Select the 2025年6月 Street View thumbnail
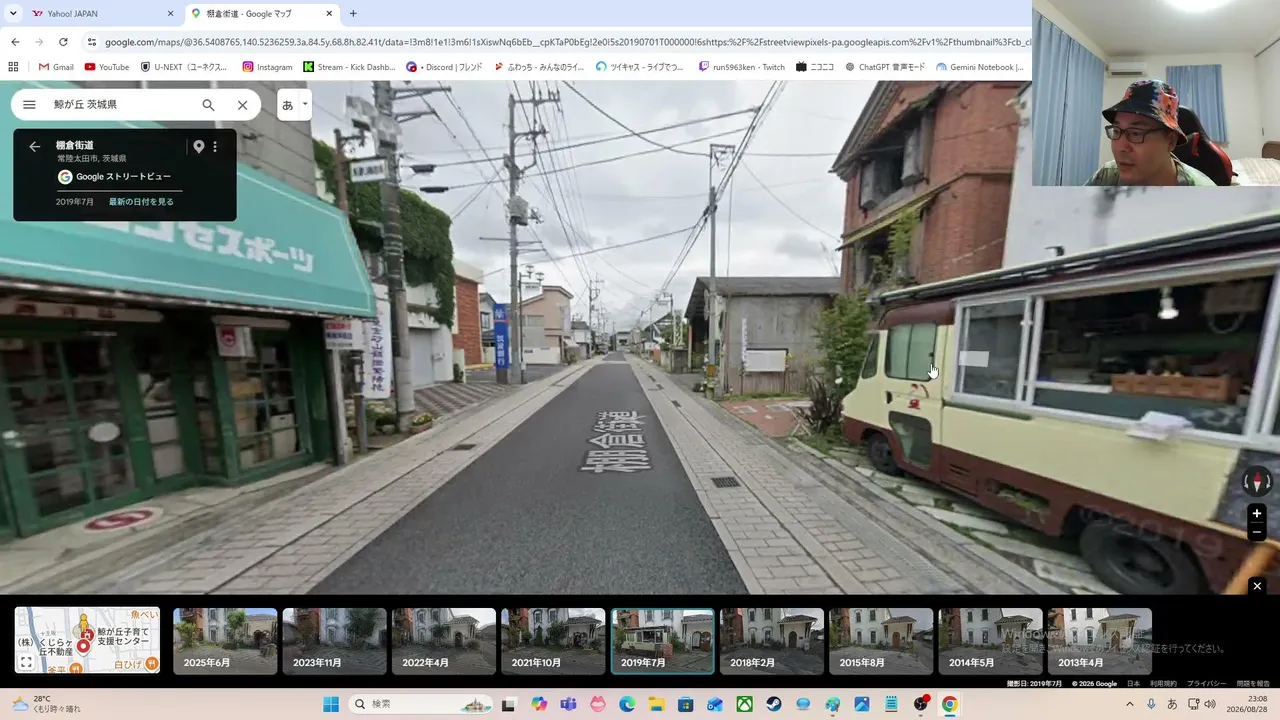Viewport: 1280px width, 720px height. tap(225, 641)
